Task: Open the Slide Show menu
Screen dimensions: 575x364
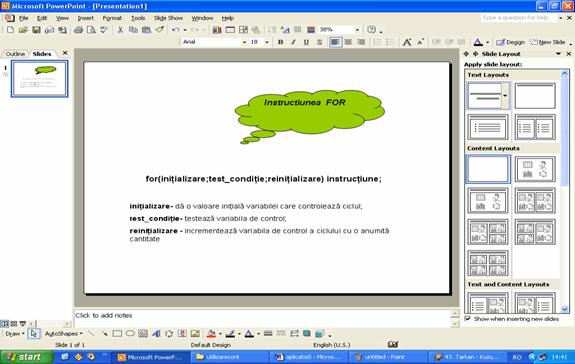Action: 168,18
